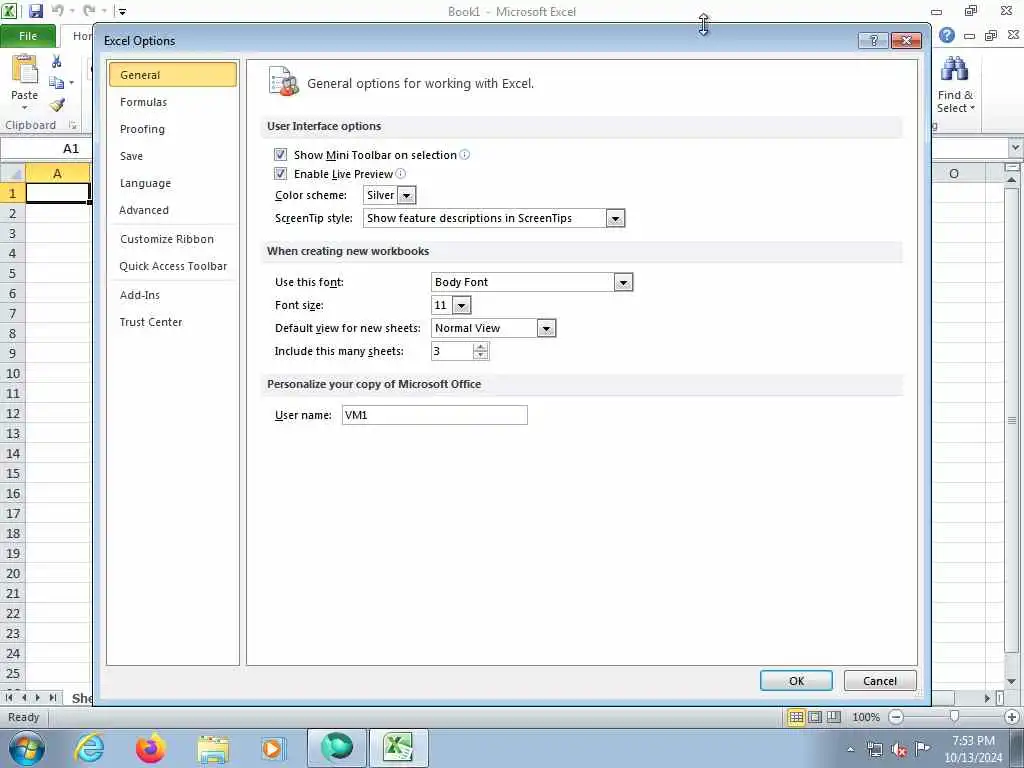
Task: Open the Windows Start button
Action: [26, 748]
